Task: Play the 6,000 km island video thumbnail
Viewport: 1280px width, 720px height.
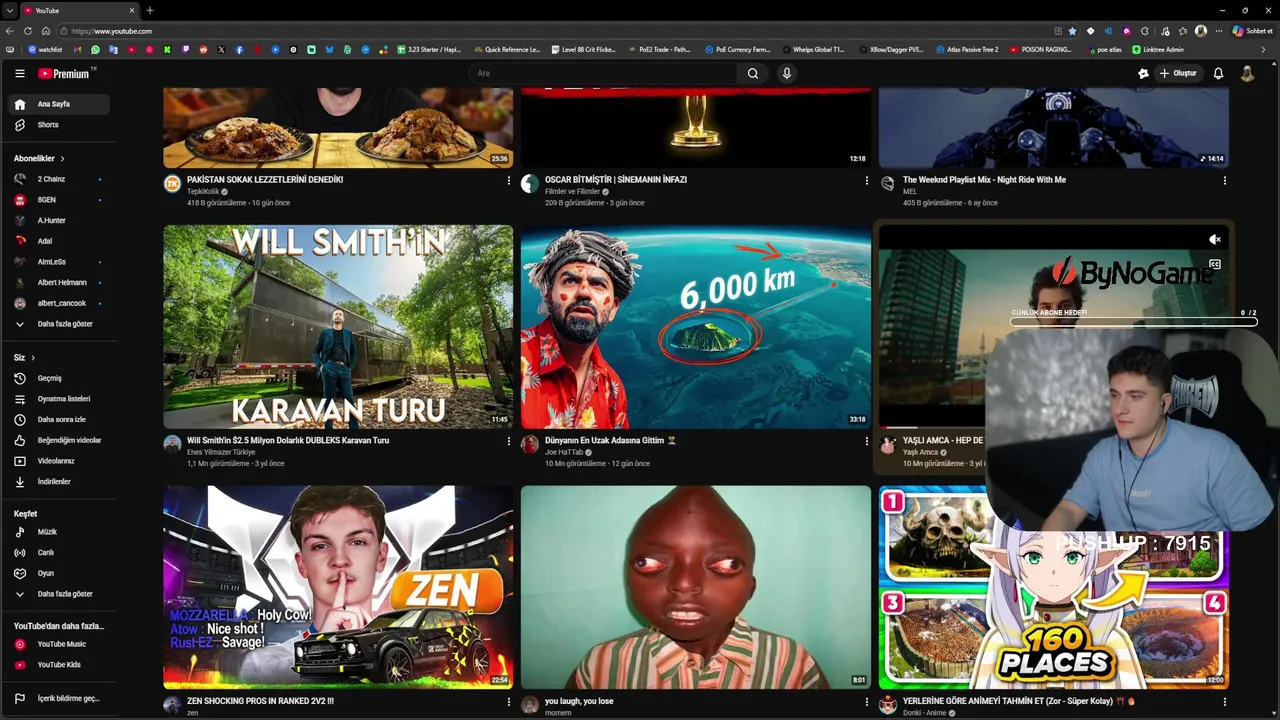Action: [x=696, y=327]
